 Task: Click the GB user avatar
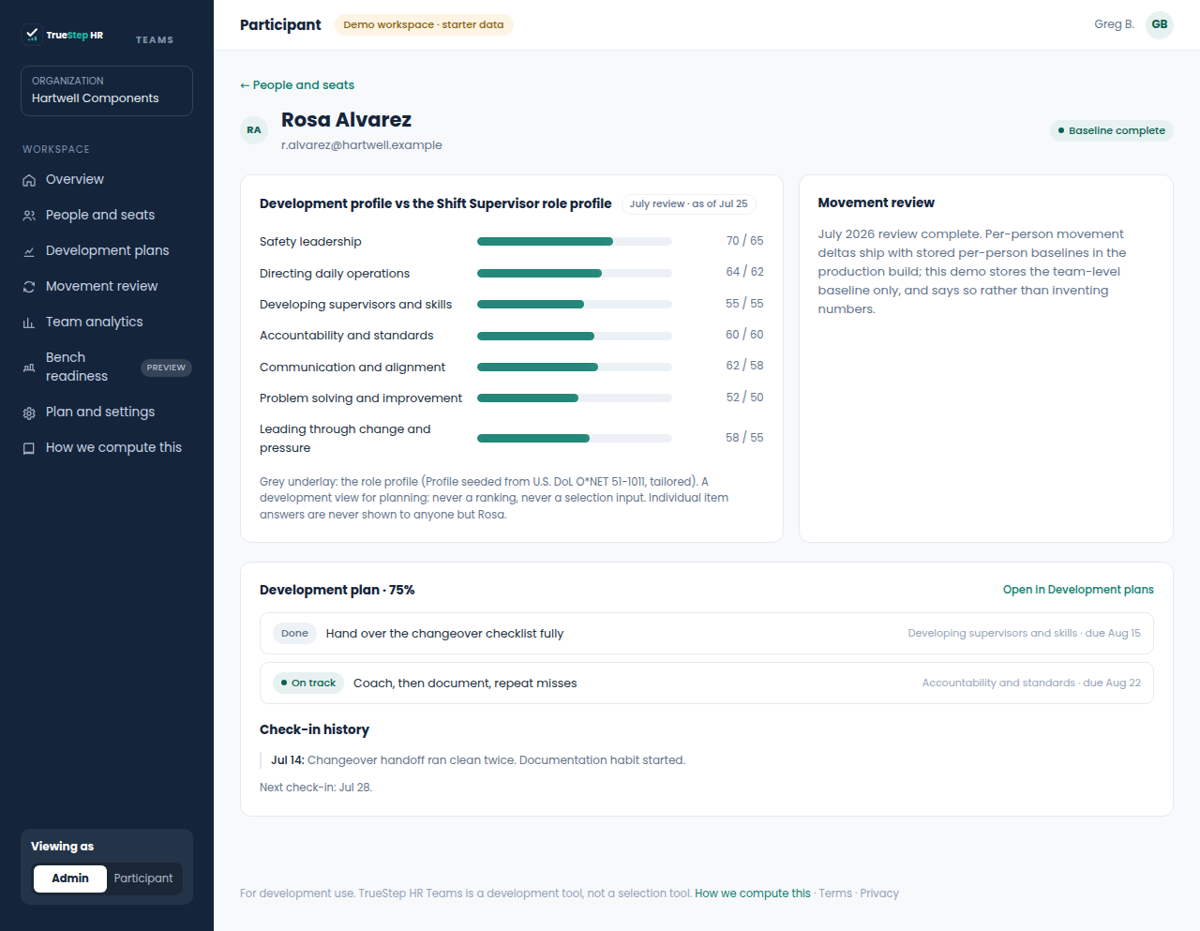point(1159,25)
